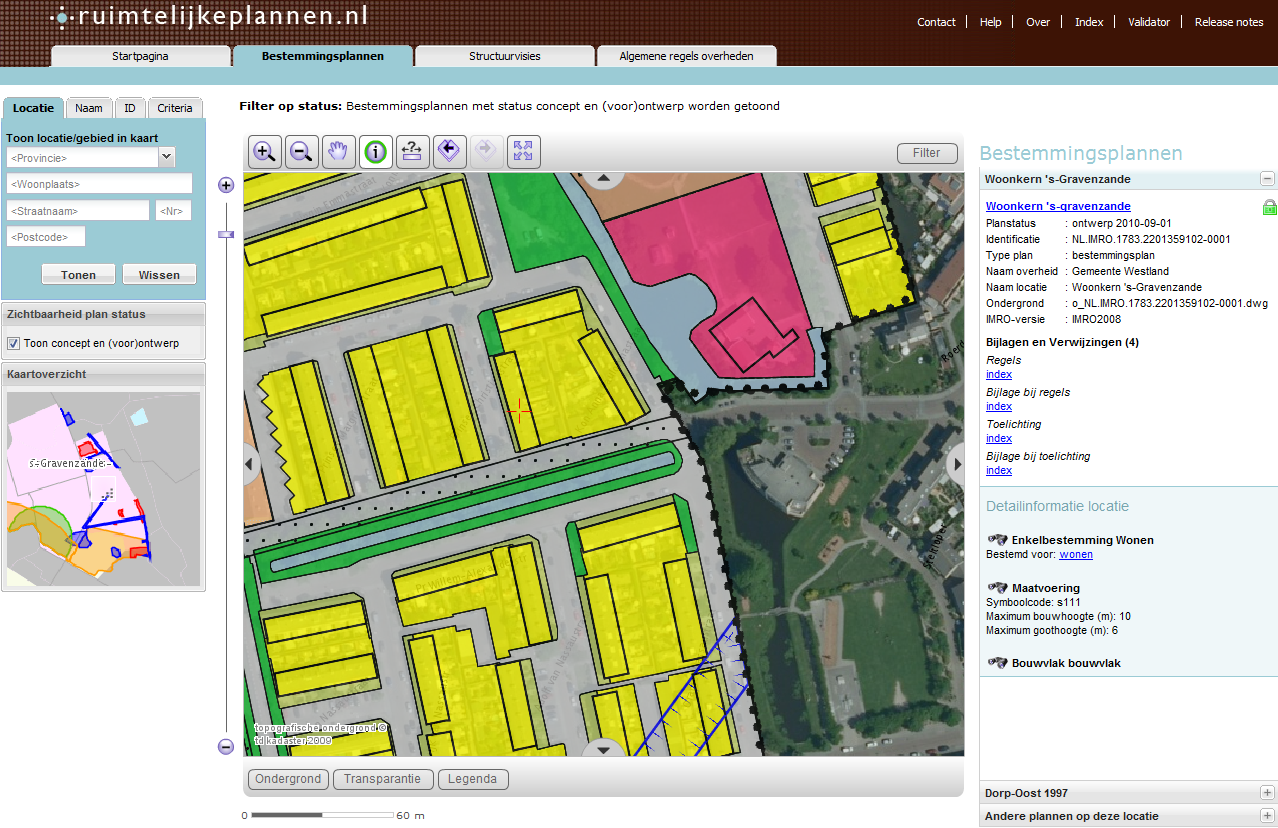
Task: Activate the pan hand tool
Action: [x=339, y=152]
